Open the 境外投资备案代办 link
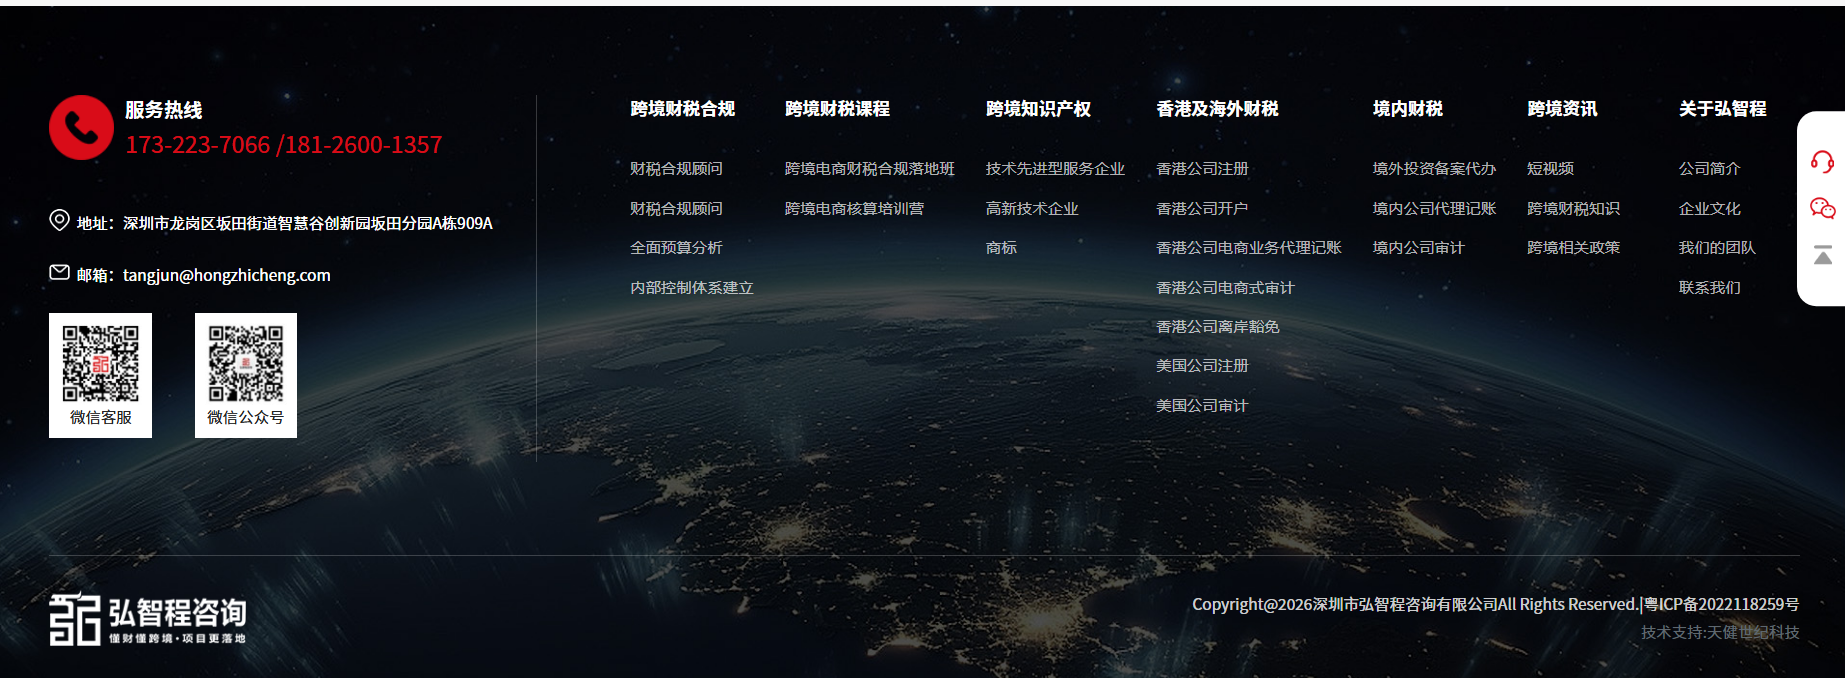Image resolution: width=1845 pixels, height=678 pixels. tap(1434, 169)
